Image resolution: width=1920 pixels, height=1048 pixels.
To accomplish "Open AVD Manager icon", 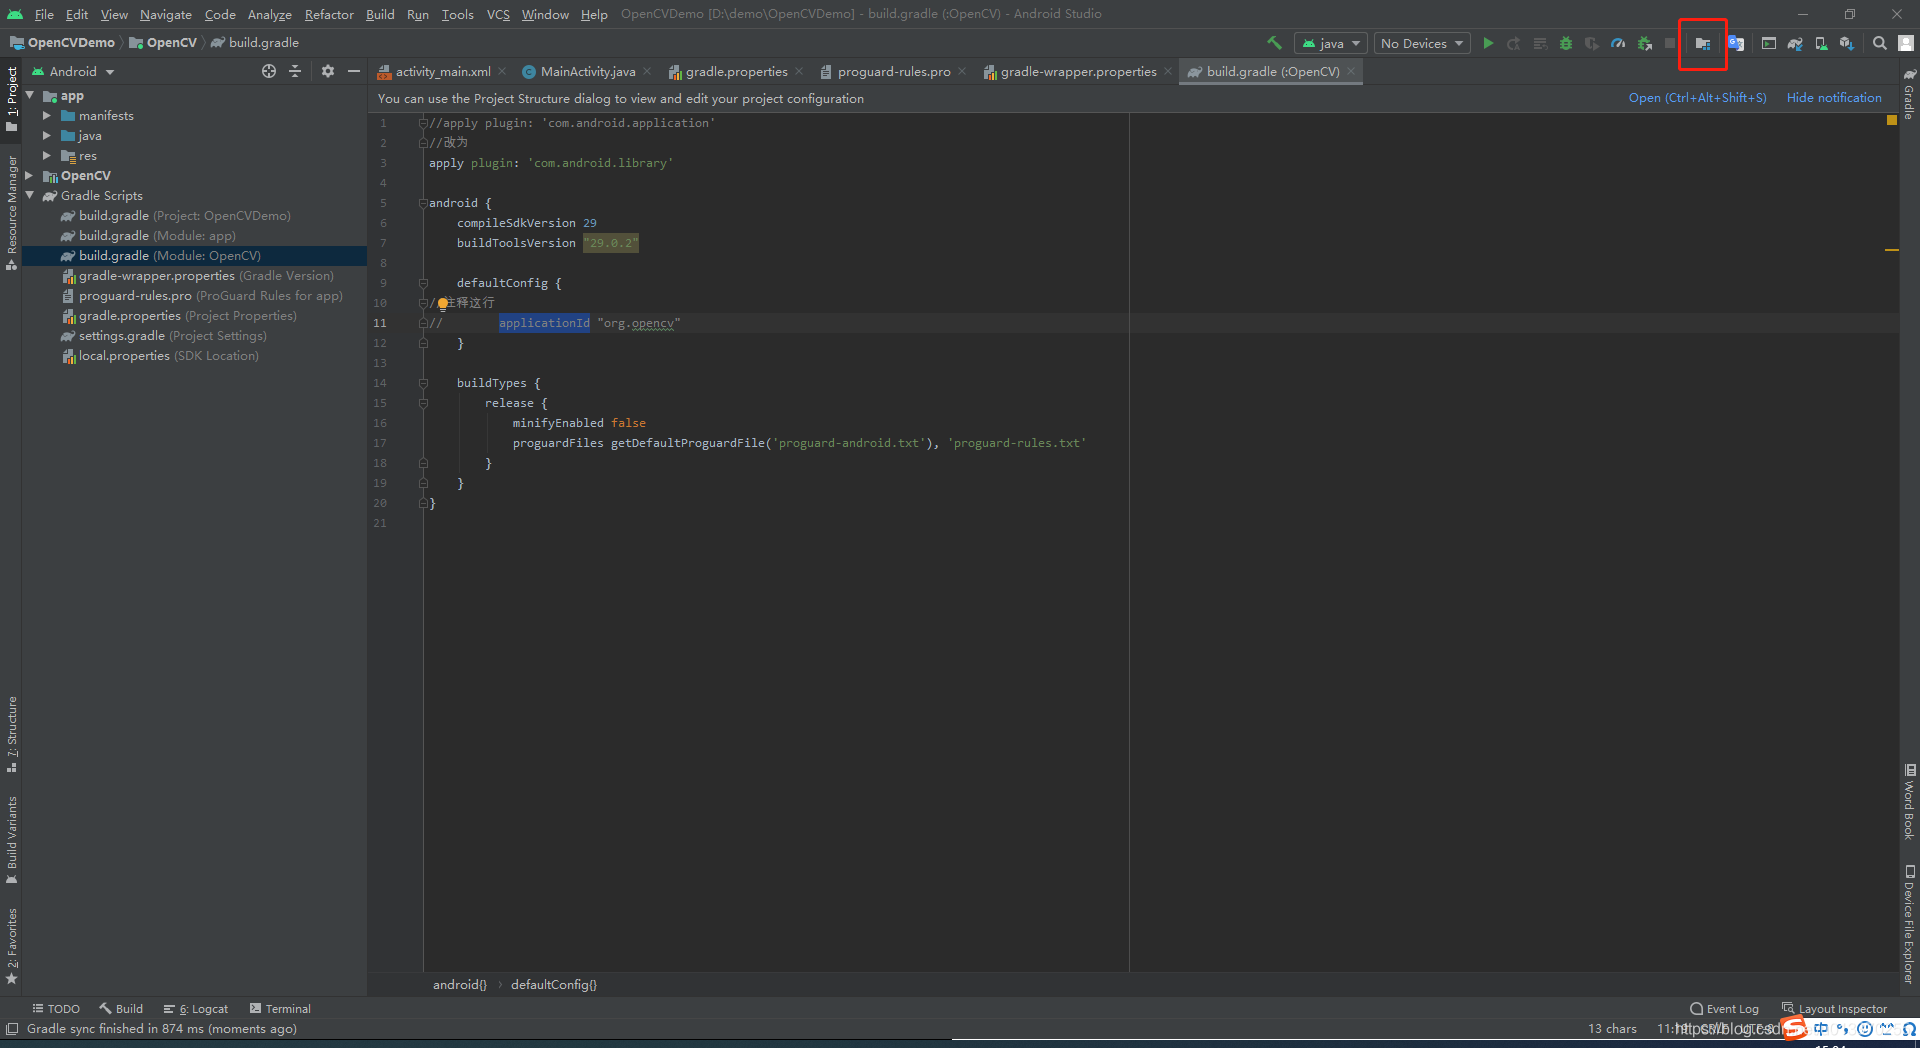I will click(1821, 43).
